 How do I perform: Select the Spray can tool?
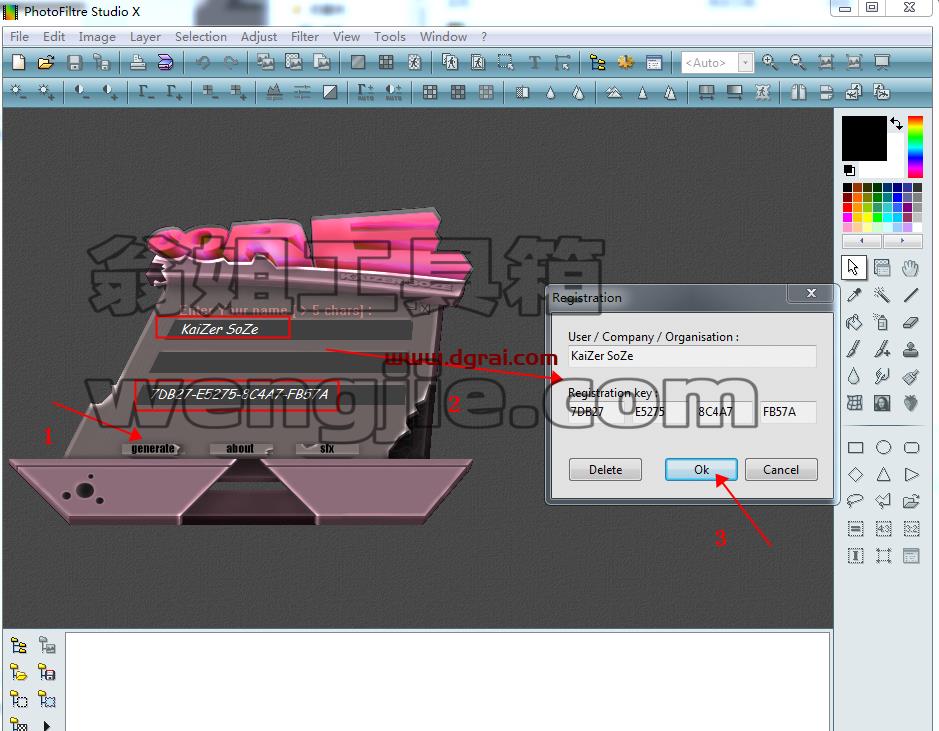882,323
